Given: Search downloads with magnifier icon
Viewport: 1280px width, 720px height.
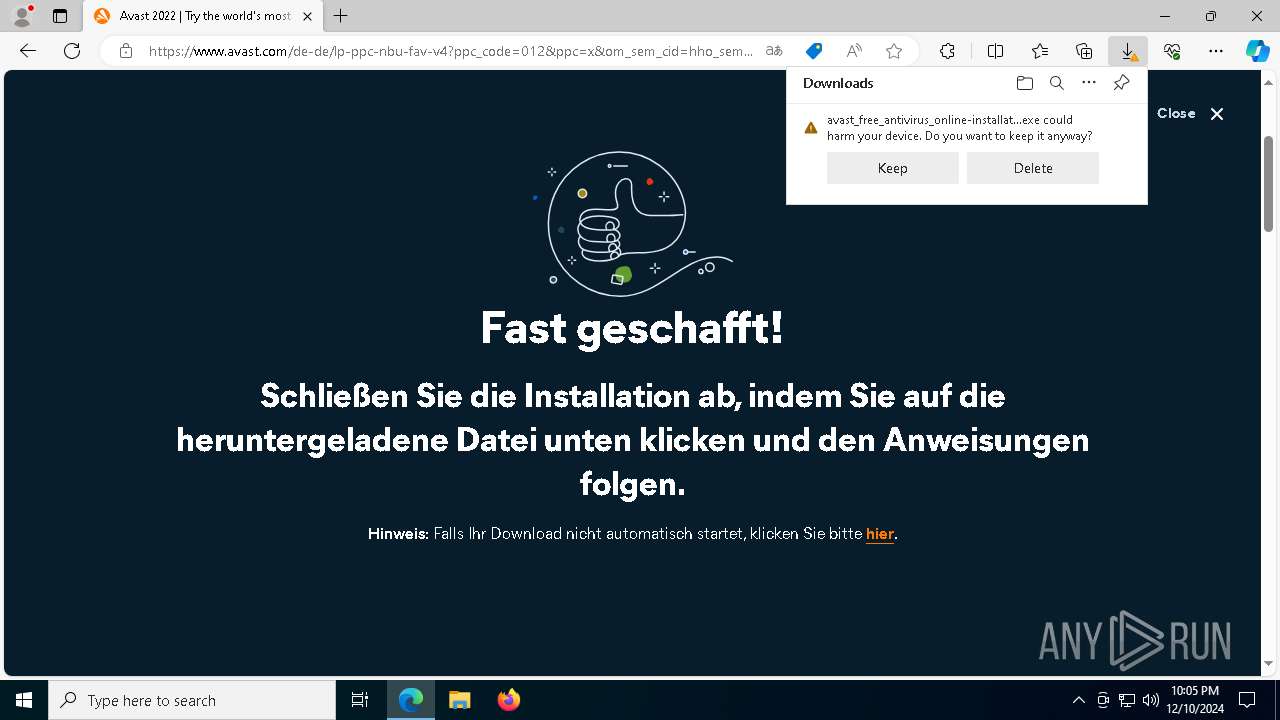Looking at the screenshot, I should pos(1056,83).
